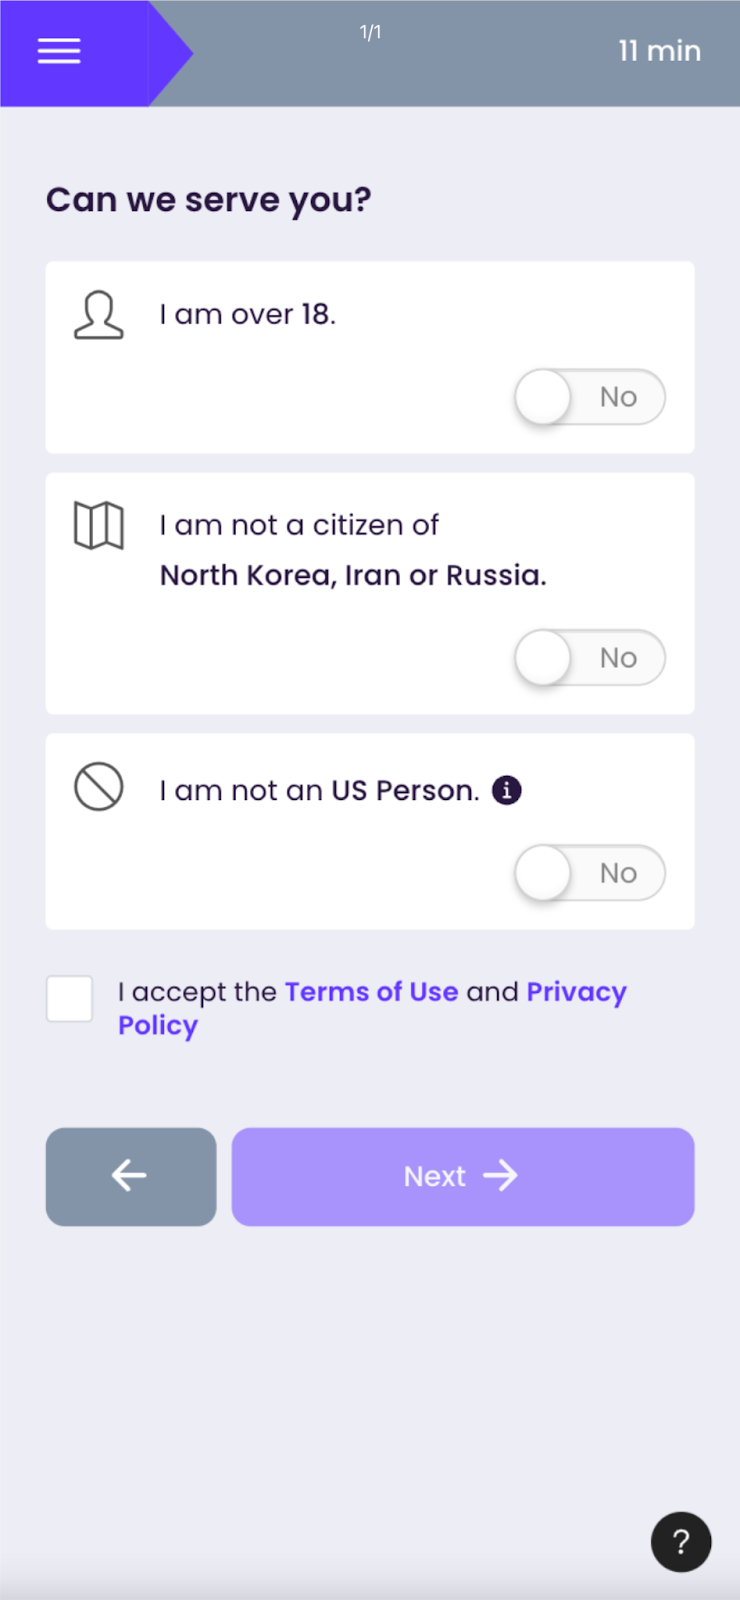Click the arrow inside Next button
Screen dimensions: 740x1600
tap(500, 1176)
